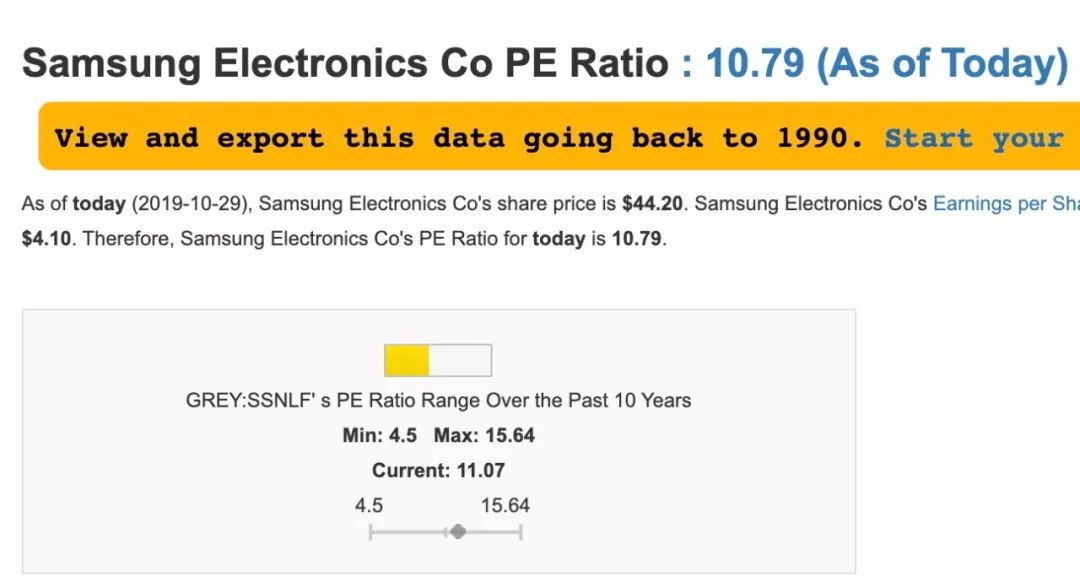Click the small median tick left of diamond
Viewport: 1080px width, 587px height.
[x=446, y=532]
